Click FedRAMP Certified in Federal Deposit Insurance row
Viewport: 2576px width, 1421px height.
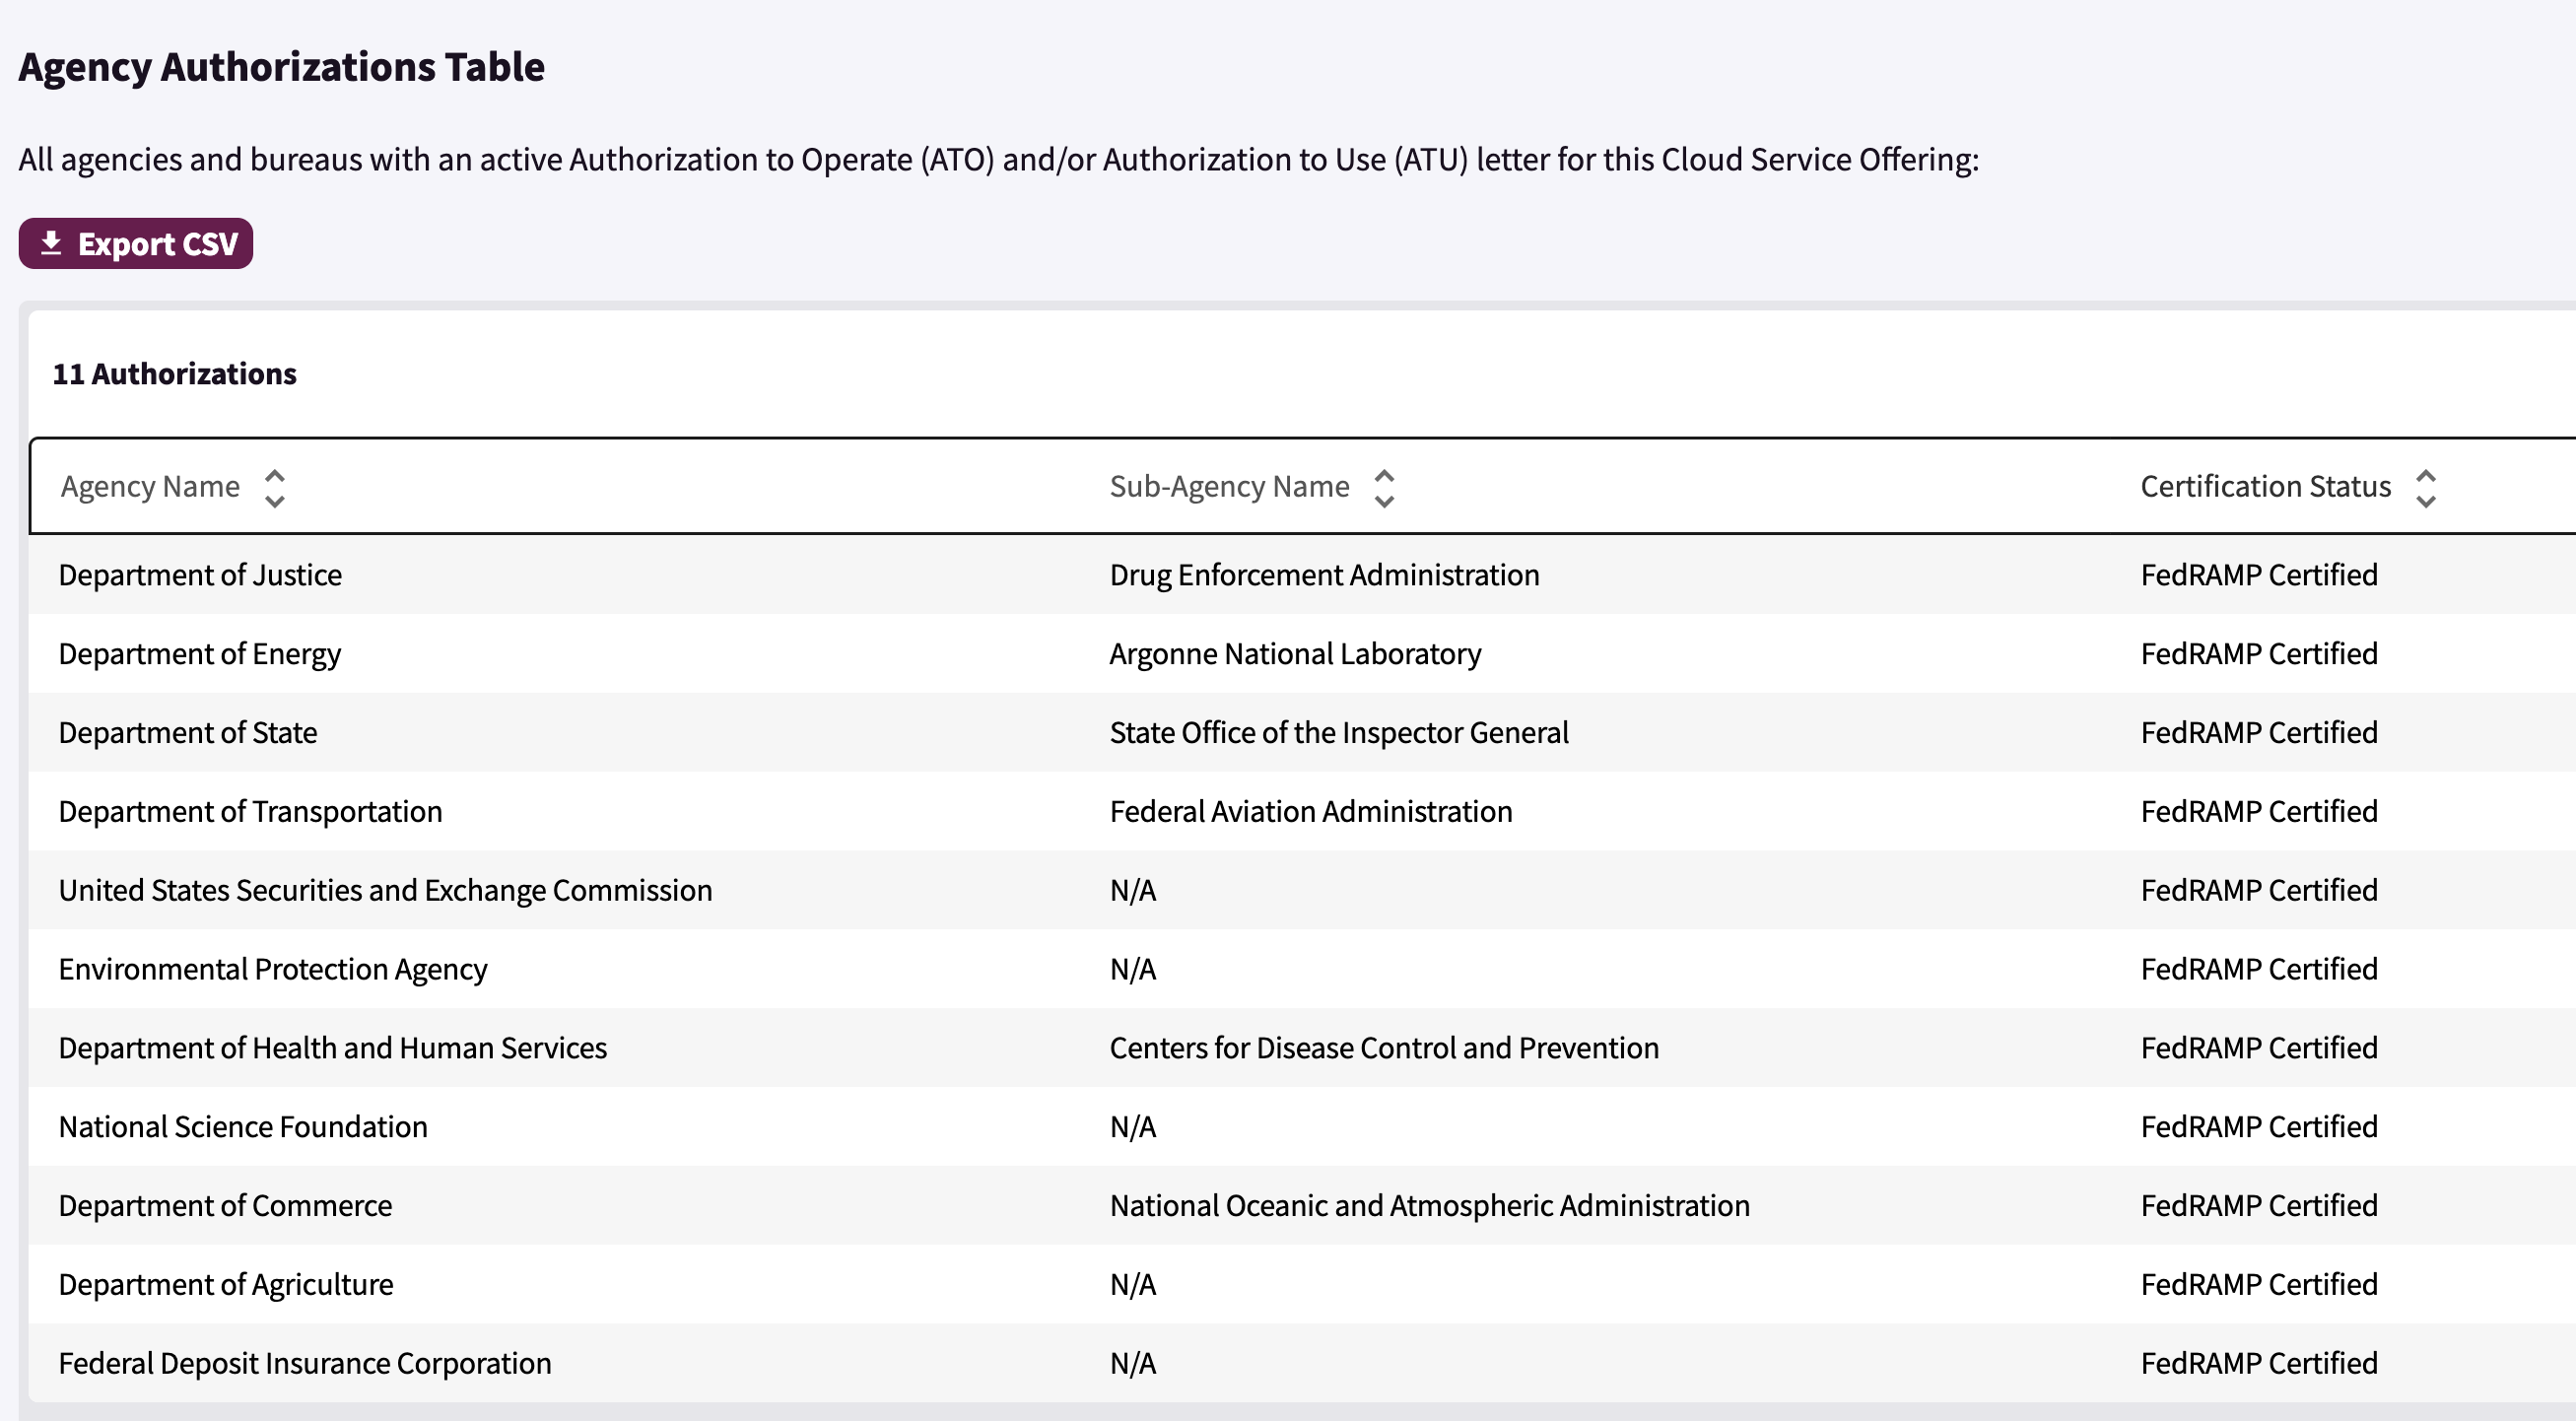coord(2259,1364)
